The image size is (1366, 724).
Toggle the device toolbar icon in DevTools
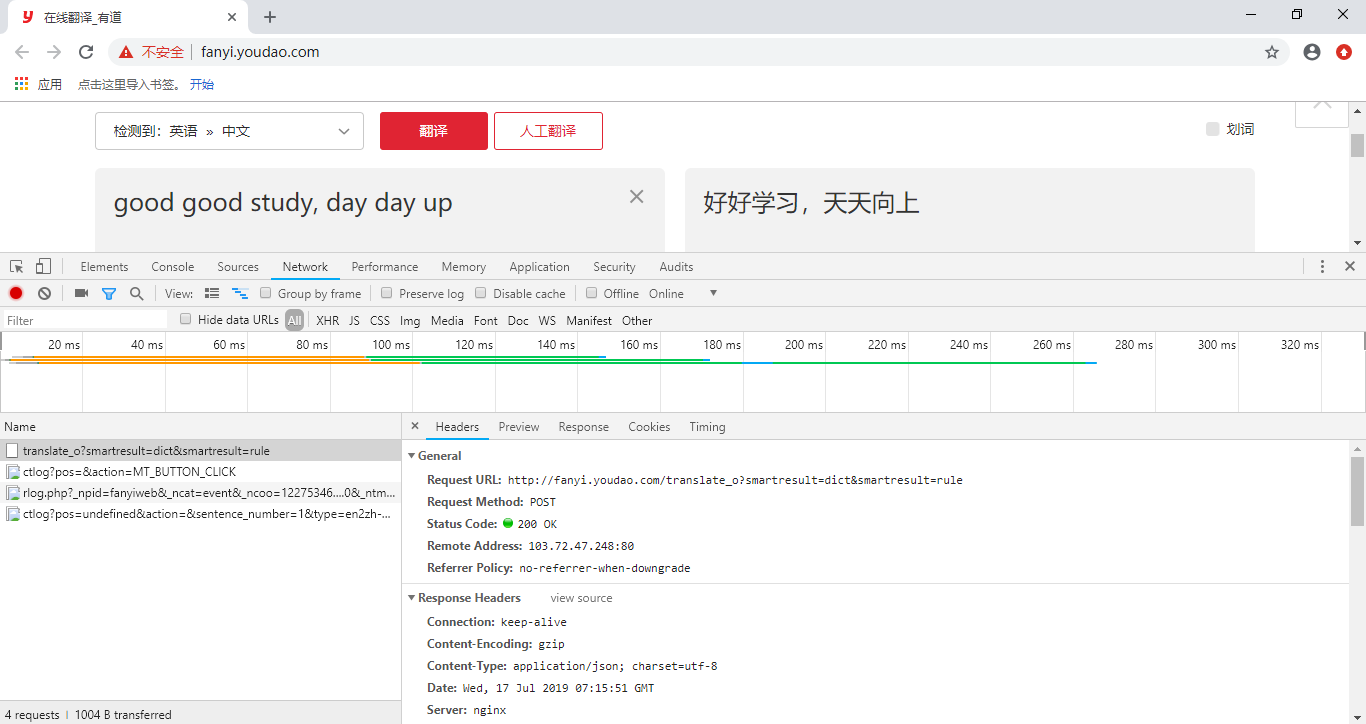pos(43,267)
